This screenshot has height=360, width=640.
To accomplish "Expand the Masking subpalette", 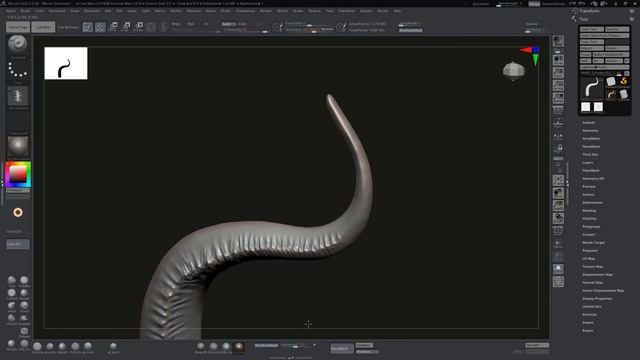I will coord(589,211).
